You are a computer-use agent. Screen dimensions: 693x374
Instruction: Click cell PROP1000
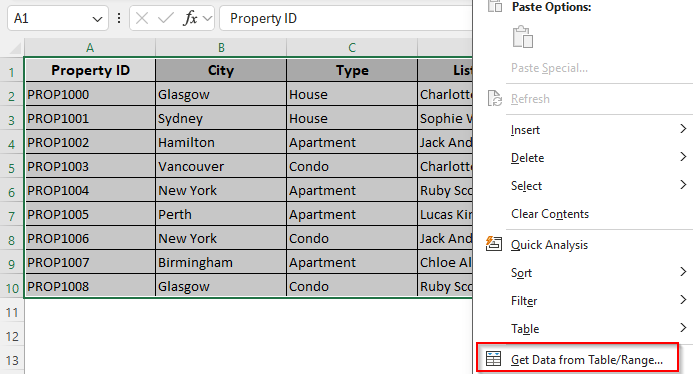coord(90,94)
